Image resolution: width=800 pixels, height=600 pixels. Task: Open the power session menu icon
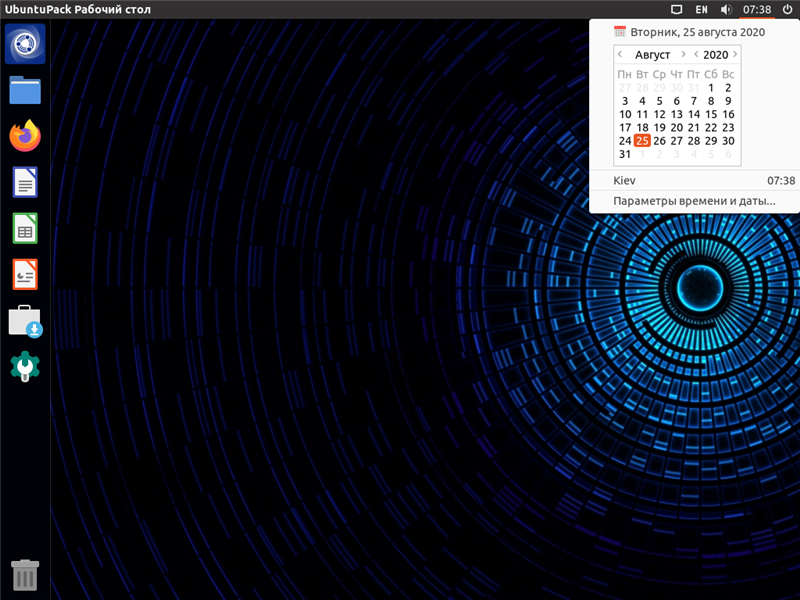tap(787, 10)
